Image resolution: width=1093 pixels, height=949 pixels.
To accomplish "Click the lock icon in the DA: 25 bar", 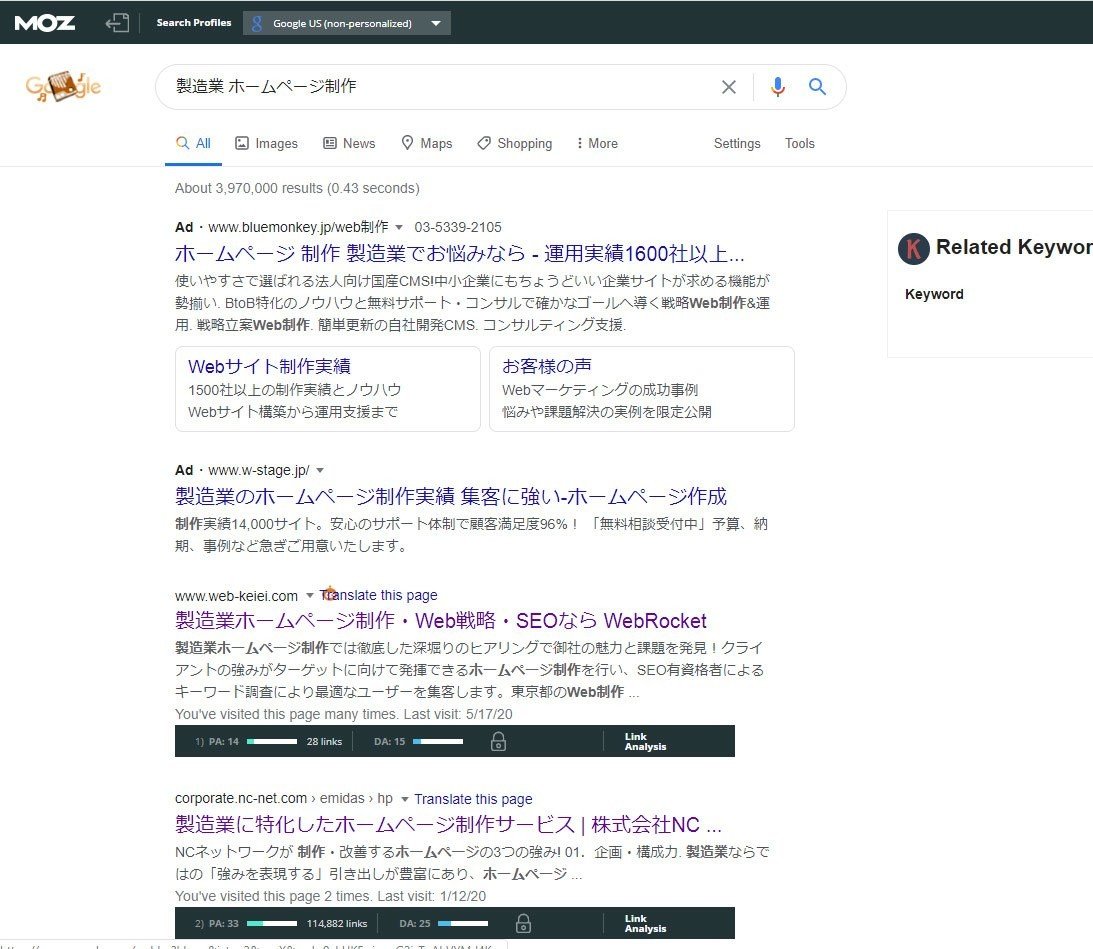I will (523, 923).
